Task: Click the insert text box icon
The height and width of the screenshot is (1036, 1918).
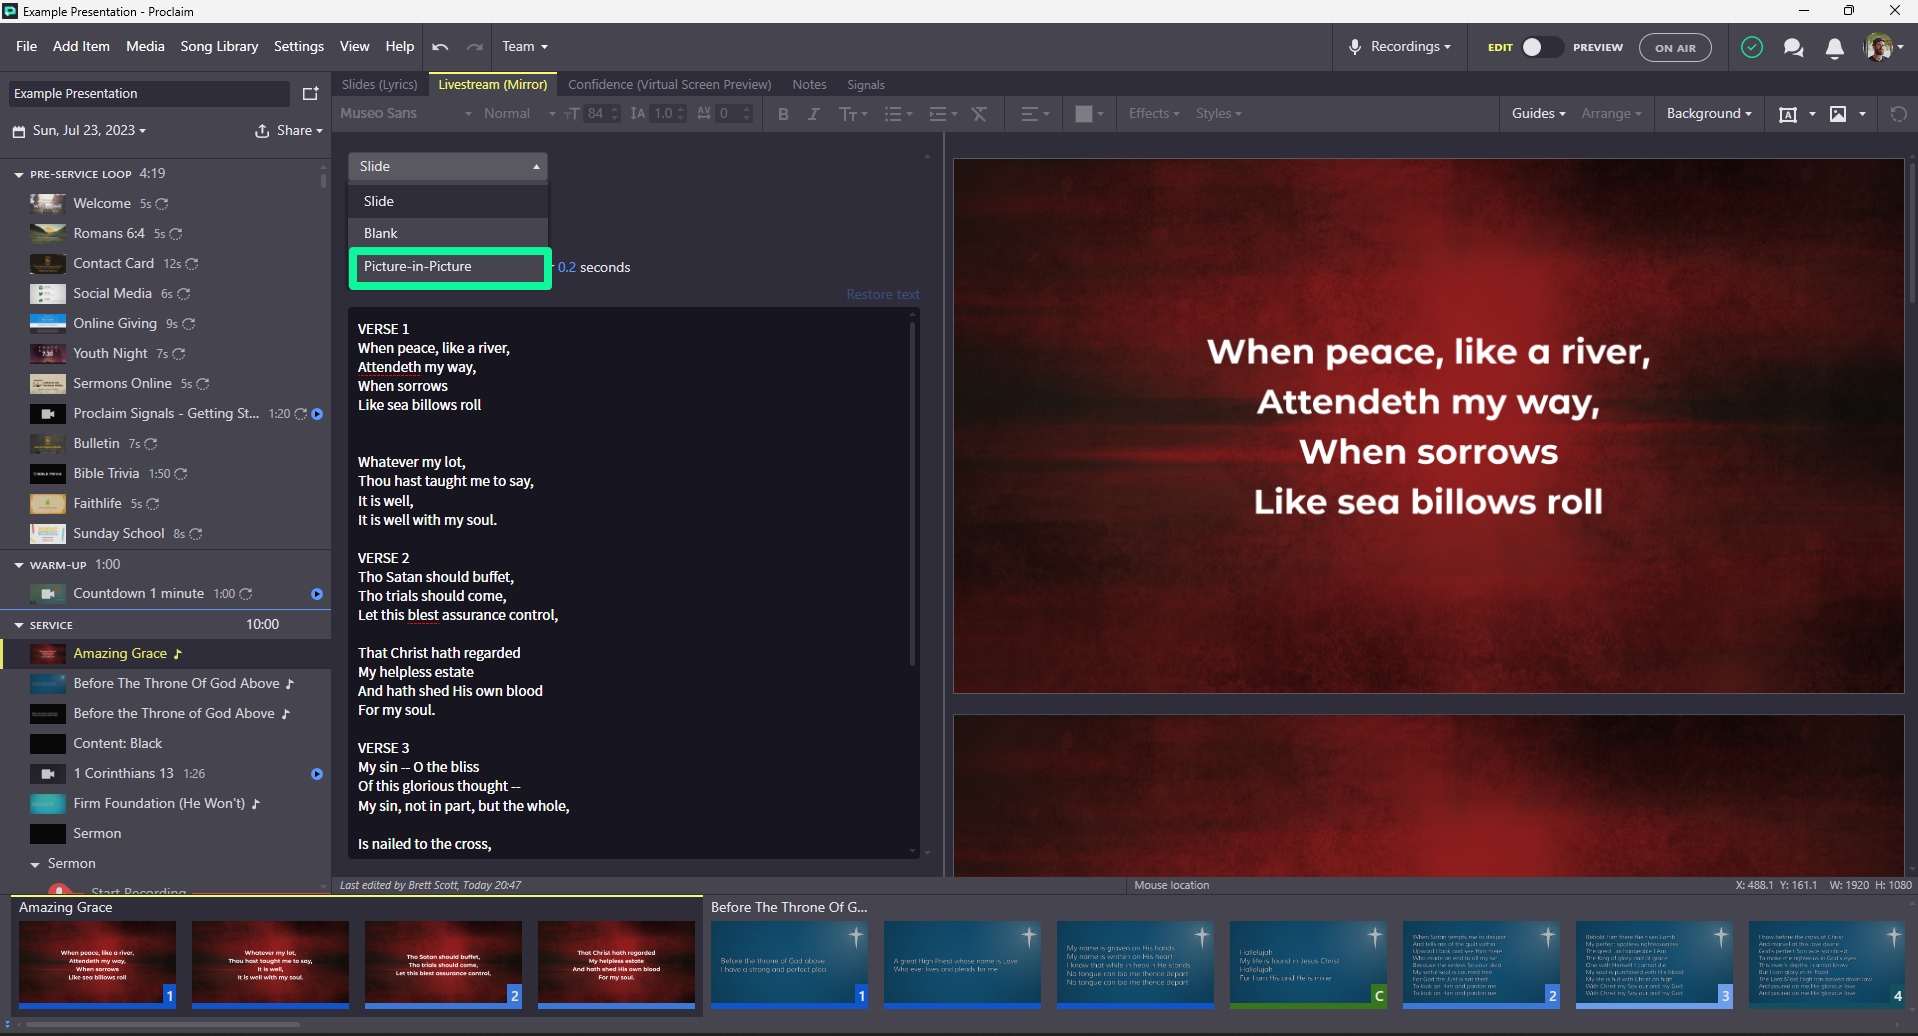Action: click(1788, 114)
